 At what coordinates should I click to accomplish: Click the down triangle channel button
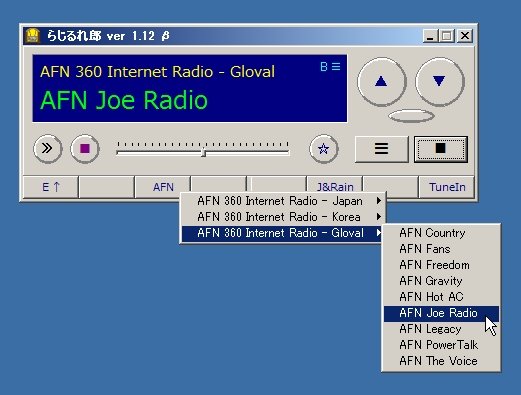pyautogui.click(x=440, y=82)
